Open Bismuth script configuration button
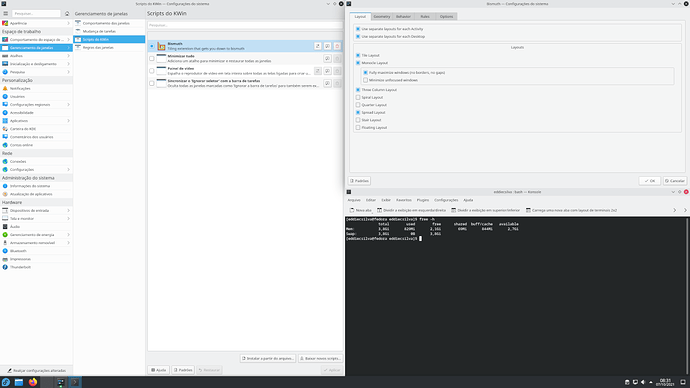Viewport: 690px width, 388px height. pos(318,46)
